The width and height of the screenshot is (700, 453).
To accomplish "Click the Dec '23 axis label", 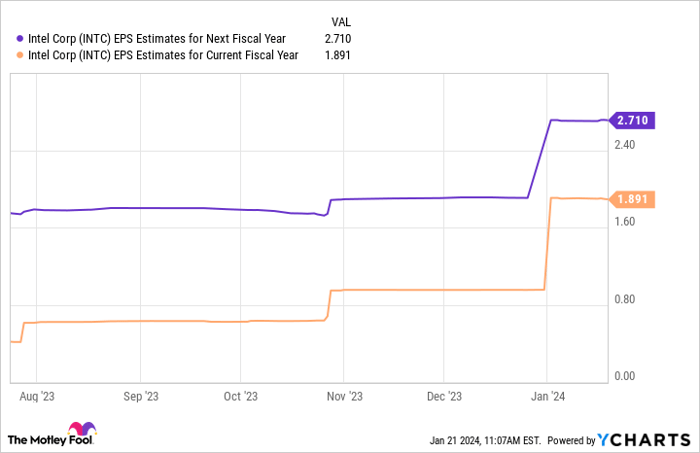I will coord(446,396).
